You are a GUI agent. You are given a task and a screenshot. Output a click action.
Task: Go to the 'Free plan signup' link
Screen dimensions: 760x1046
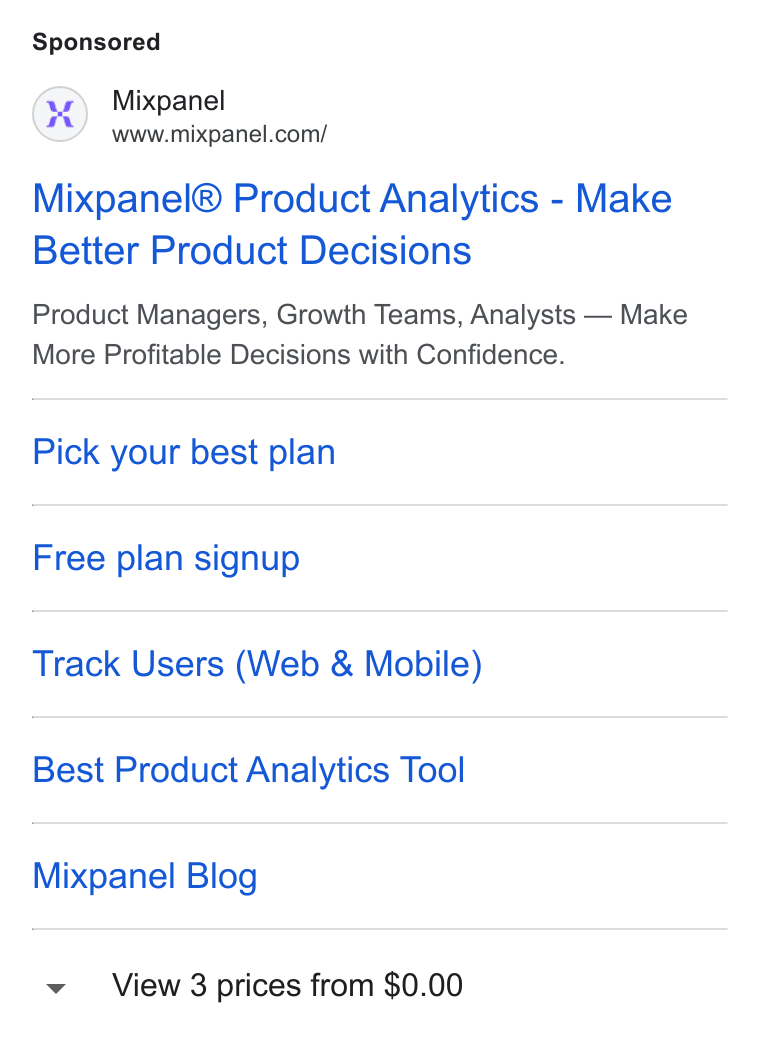(x=166, y=558)
